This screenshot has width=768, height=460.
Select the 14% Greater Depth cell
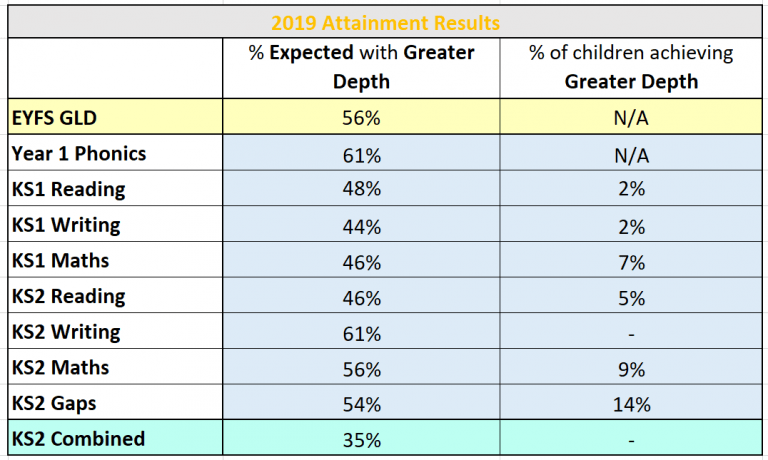click(x=631, y=404)
